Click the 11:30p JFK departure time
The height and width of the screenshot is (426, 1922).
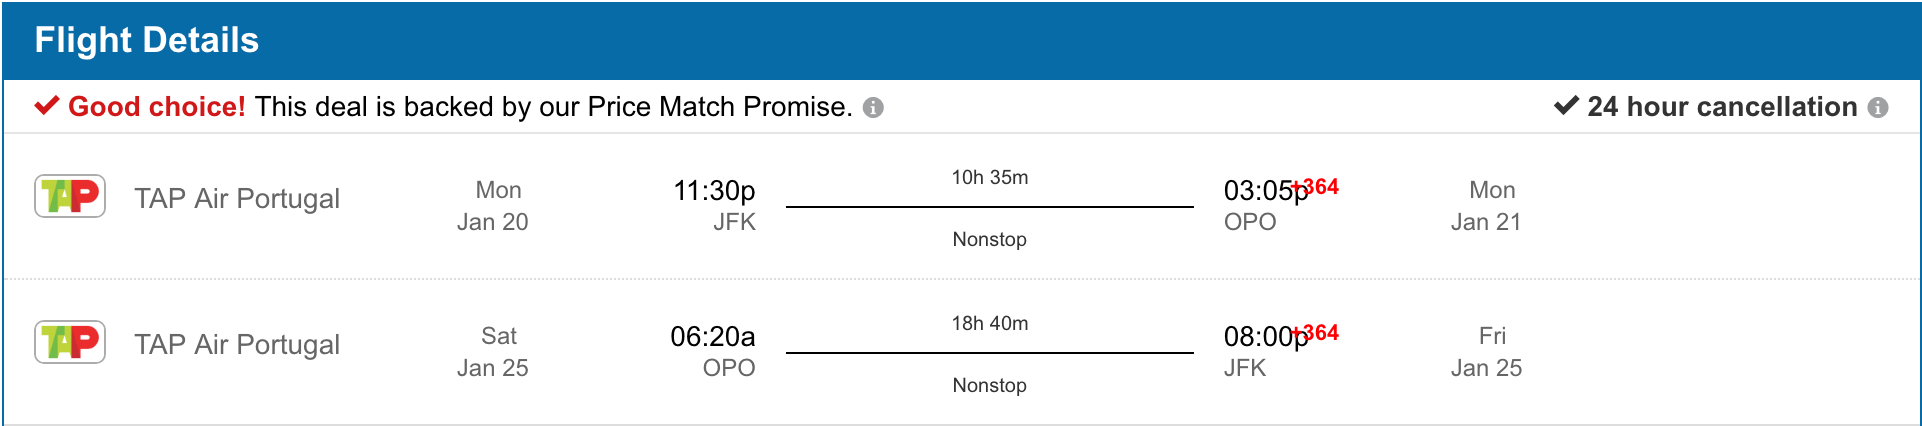714,190
